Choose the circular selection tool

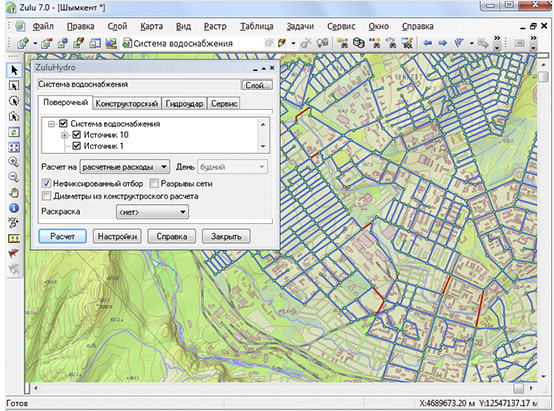14,101
